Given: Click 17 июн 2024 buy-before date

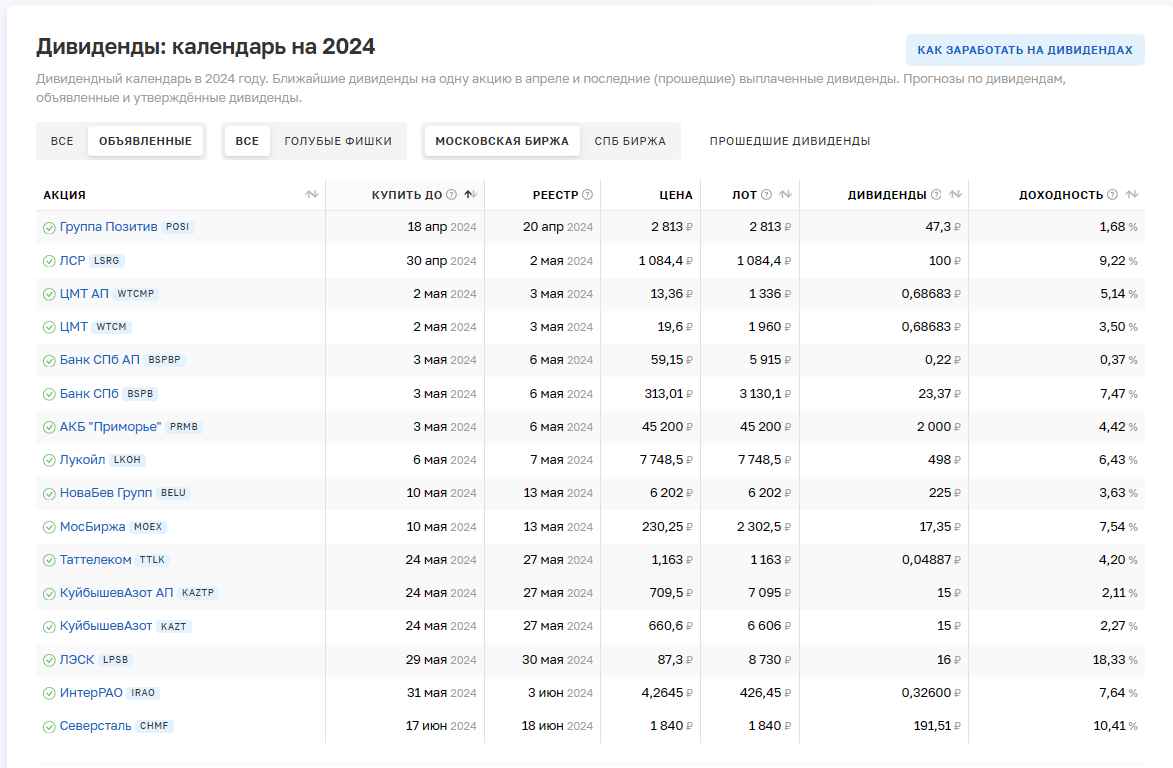Looking at the screenshot, I should pyautogui.click(x=441, y=725).
